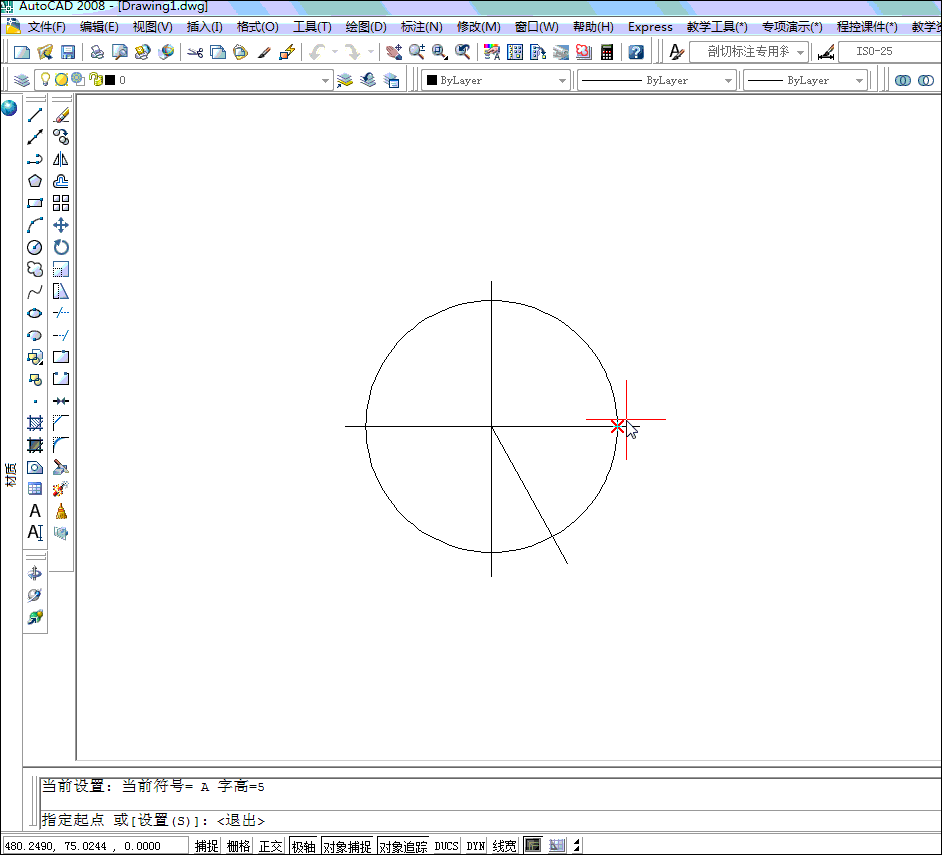942x855 pixels.
Task: Select the Erase tool
Action: (x=61, y=115)
